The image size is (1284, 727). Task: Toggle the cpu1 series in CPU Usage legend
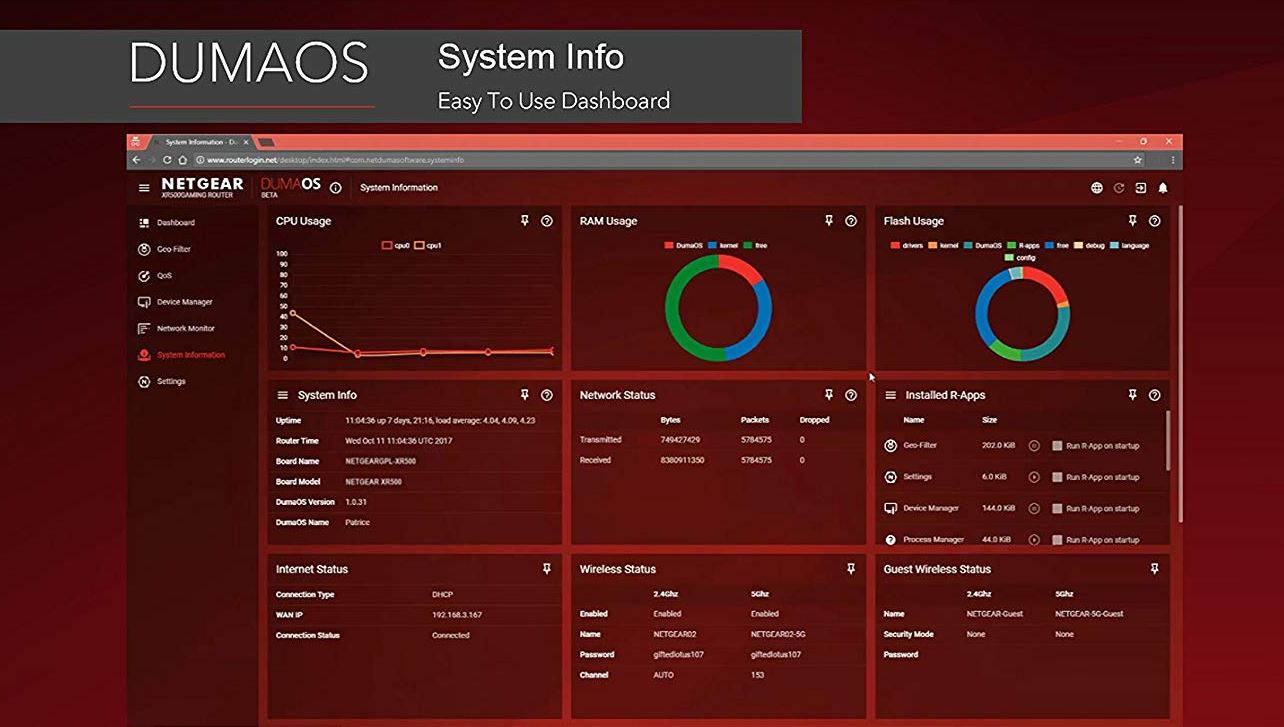[428, 245]
